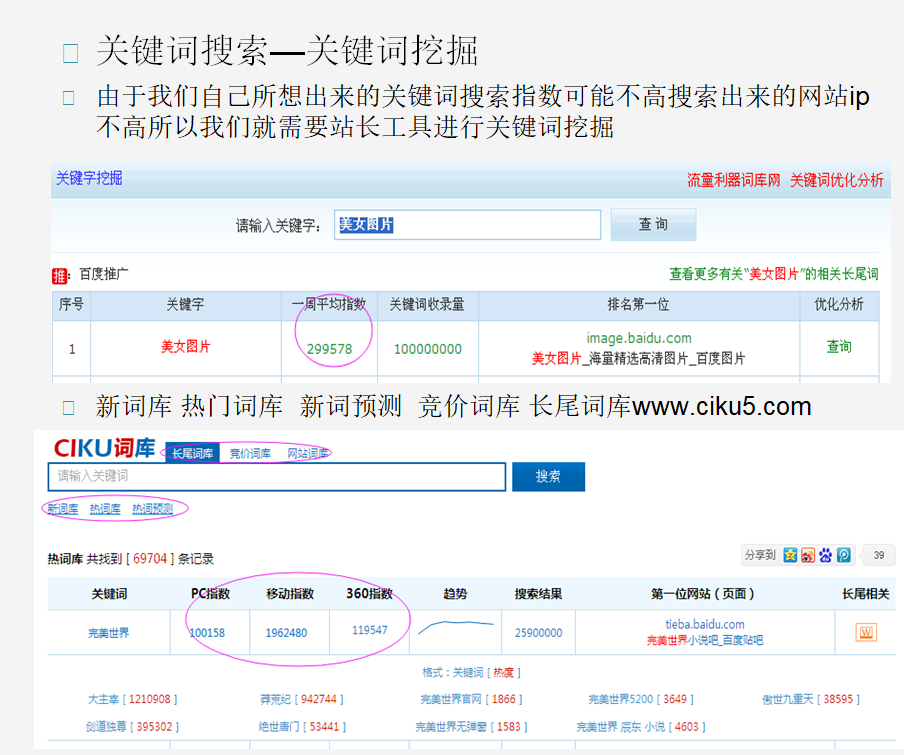The width and height of the screenshot is (904, 755).
Task: Share via the Baidu paw icon
Action: point(826,555)
